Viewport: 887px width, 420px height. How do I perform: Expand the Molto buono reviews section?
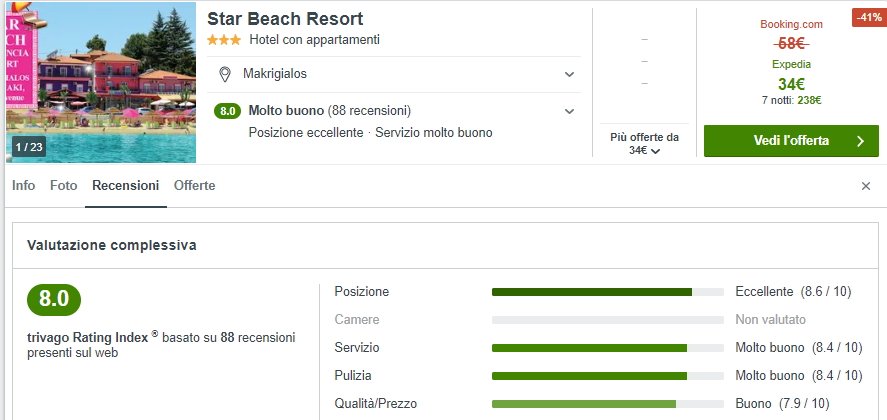[x=569, y=111]
